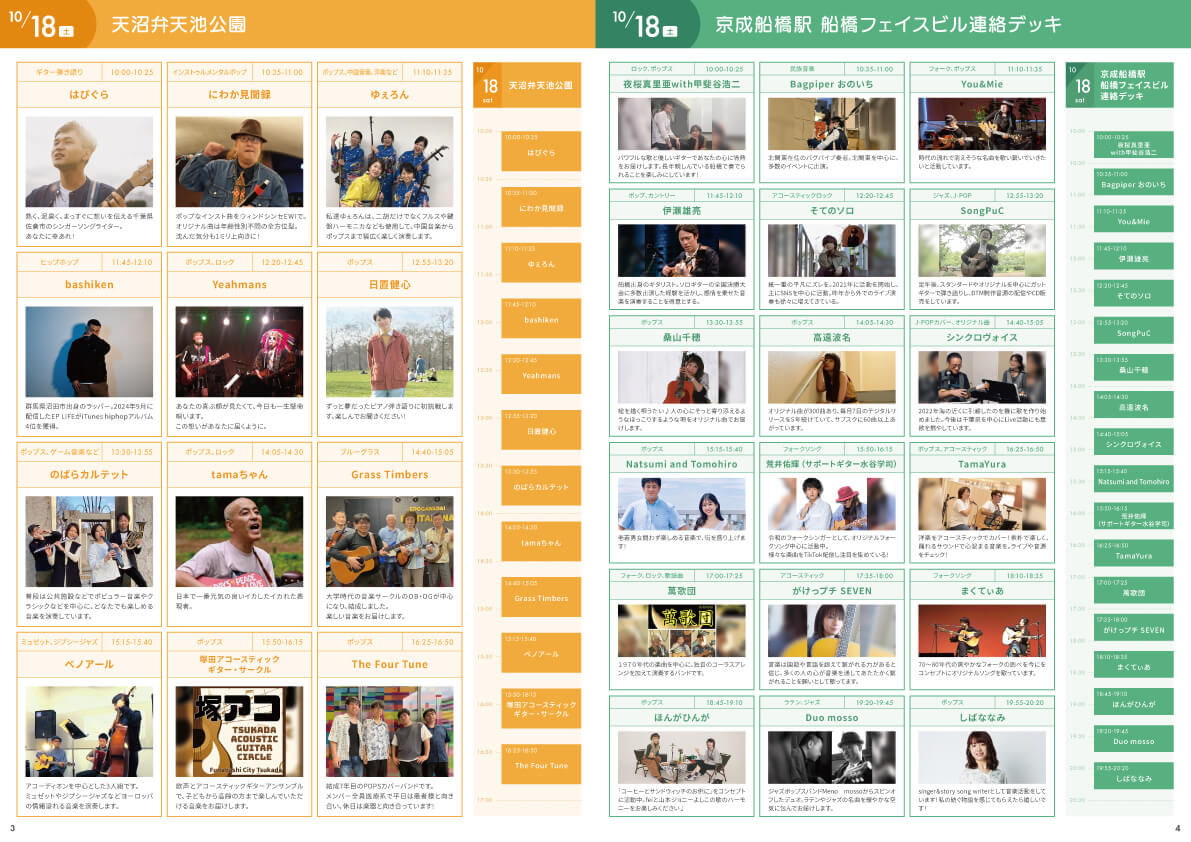Click the はびぐら performer photo
The image size is (1191, 842).
click(89, 161)
